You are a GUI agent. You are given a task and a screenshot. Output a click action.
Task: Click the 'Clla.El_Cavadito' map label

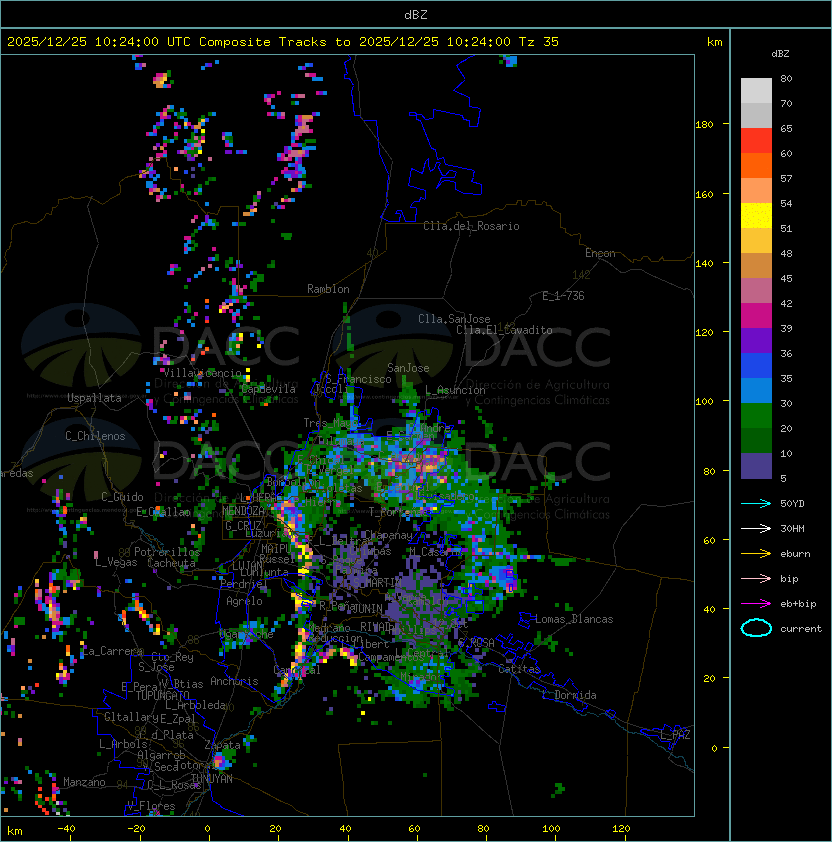click(x=504, y=330)
